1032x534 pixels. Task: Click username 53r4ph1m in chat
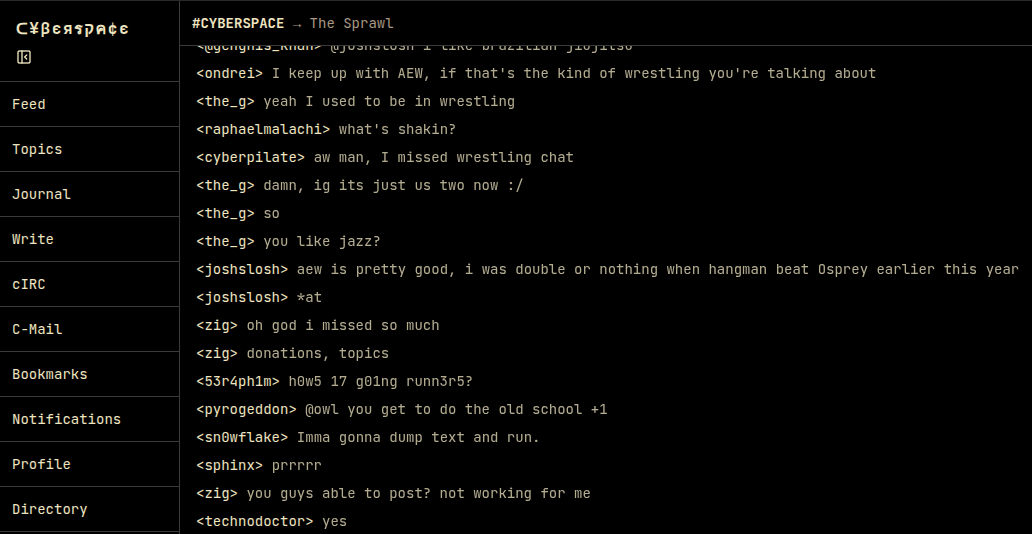click(x=238, y=381)
